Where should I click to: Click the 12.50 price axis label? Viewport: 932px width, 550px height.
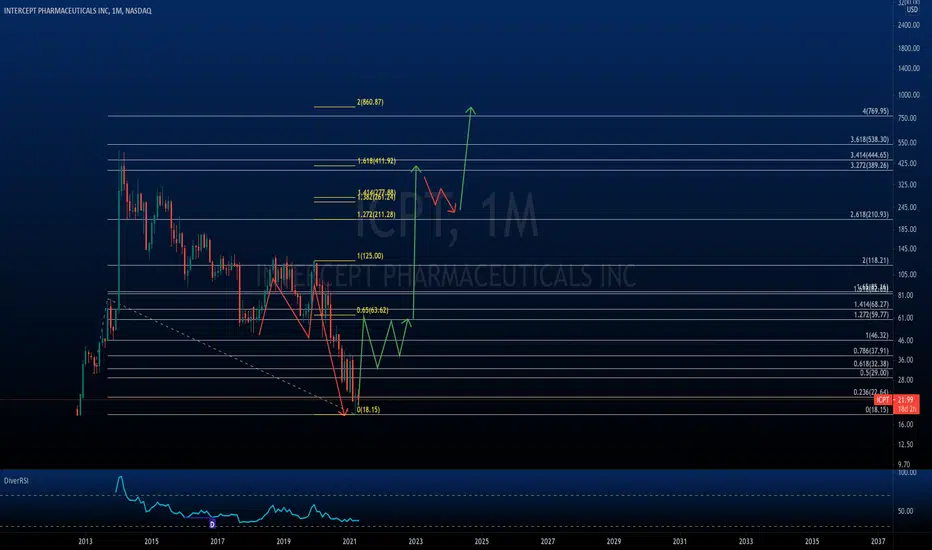pyautogui.click(x=905, y=445)
